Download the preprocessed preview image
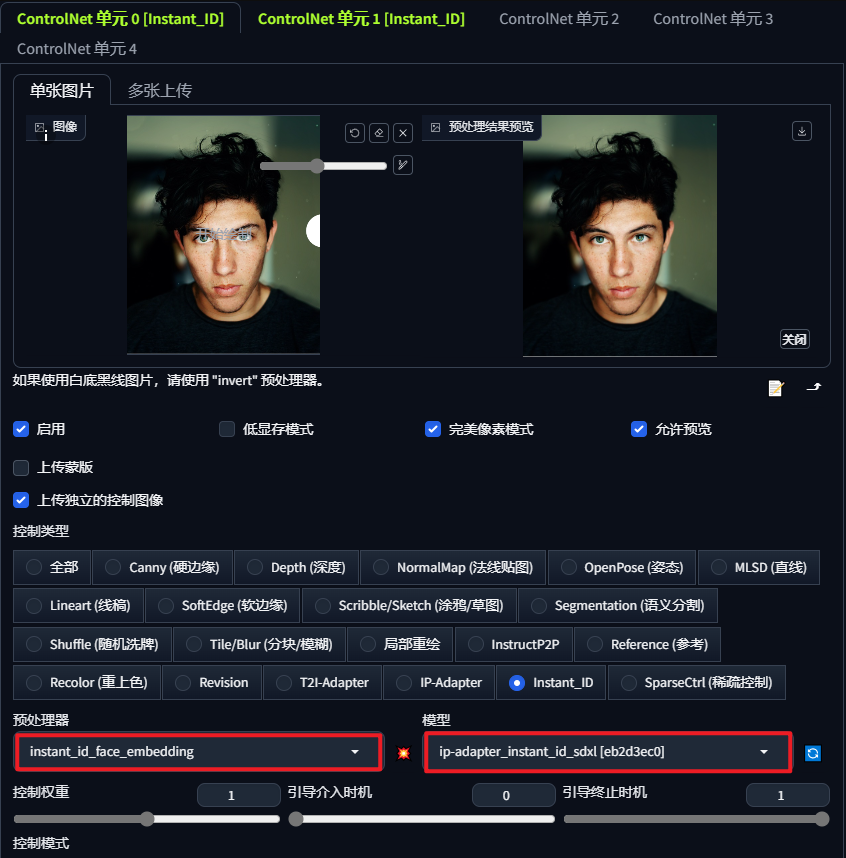Image resolution: width=846 pixels, height=858 pixels. click(x=801, y=131)
